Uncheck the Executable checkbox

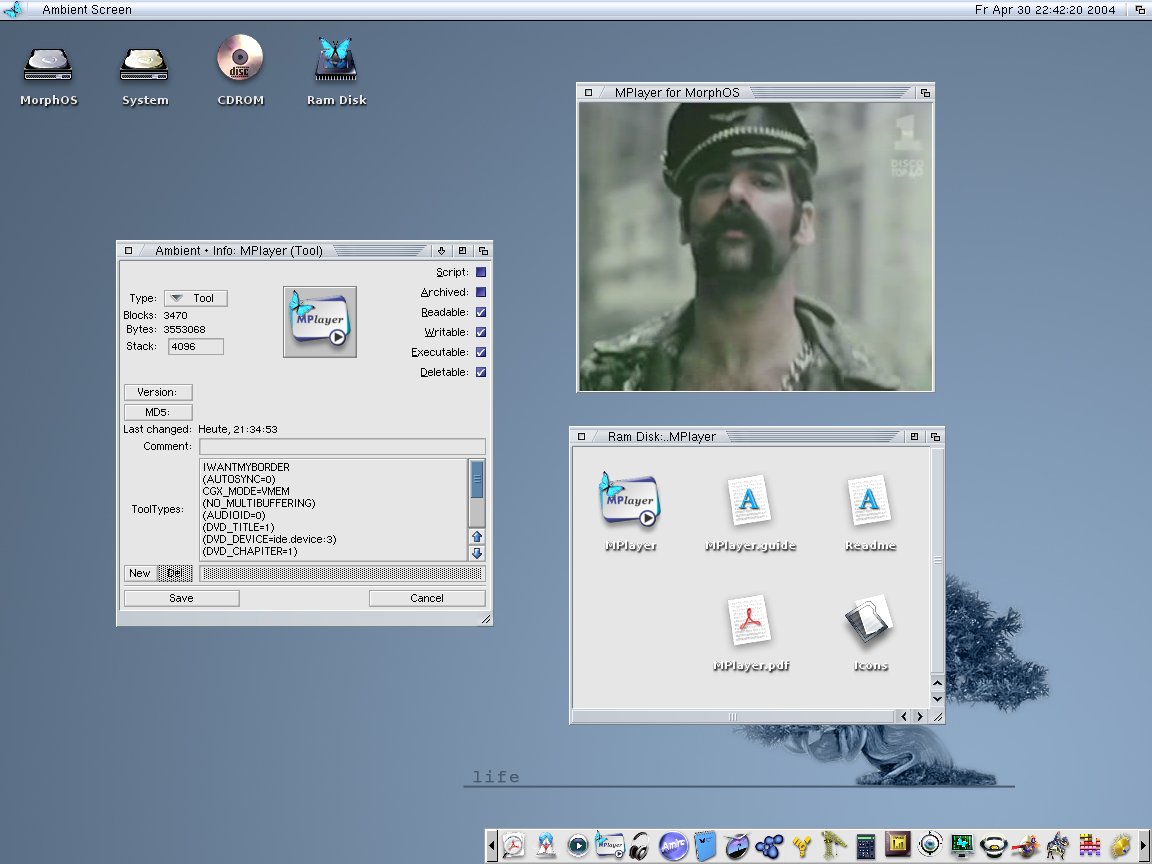point(481,352)
